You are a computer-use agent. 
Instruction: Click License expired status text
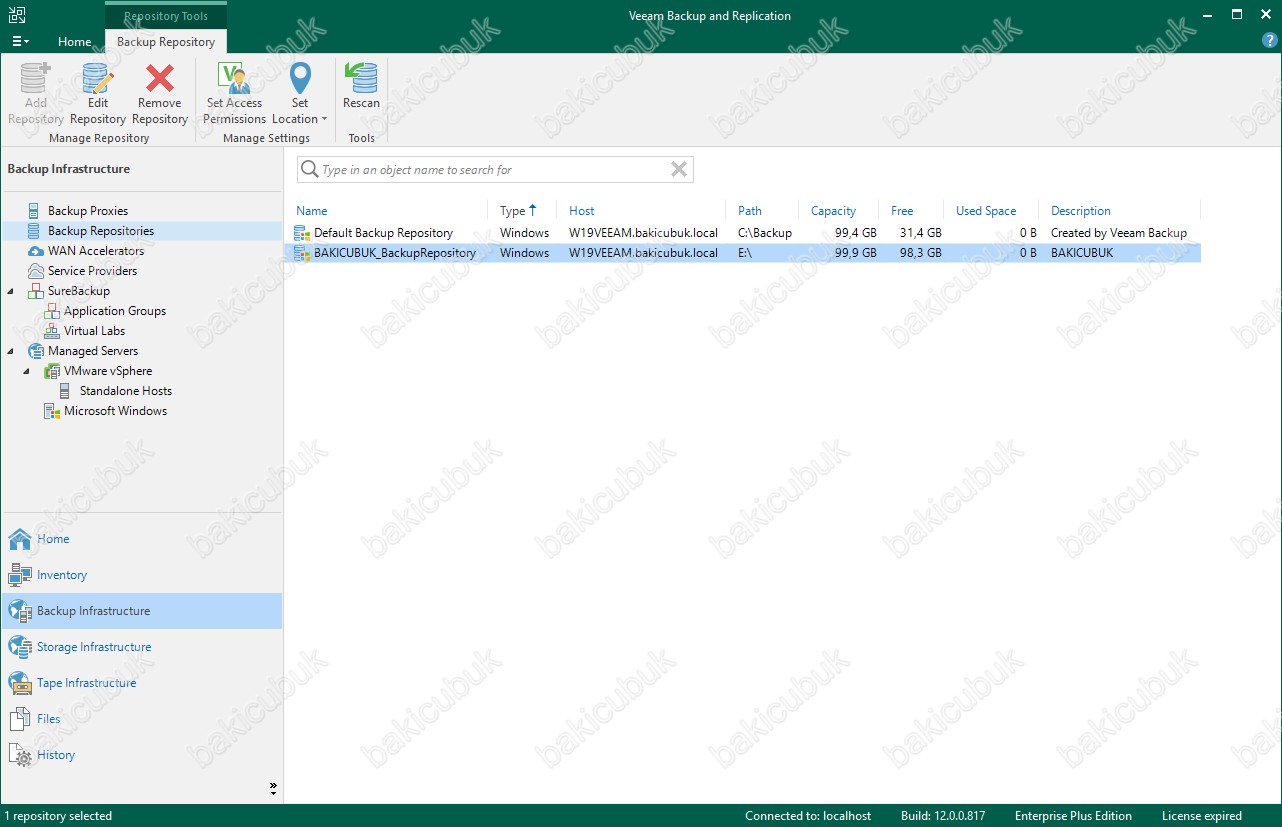click(1201, 816)
